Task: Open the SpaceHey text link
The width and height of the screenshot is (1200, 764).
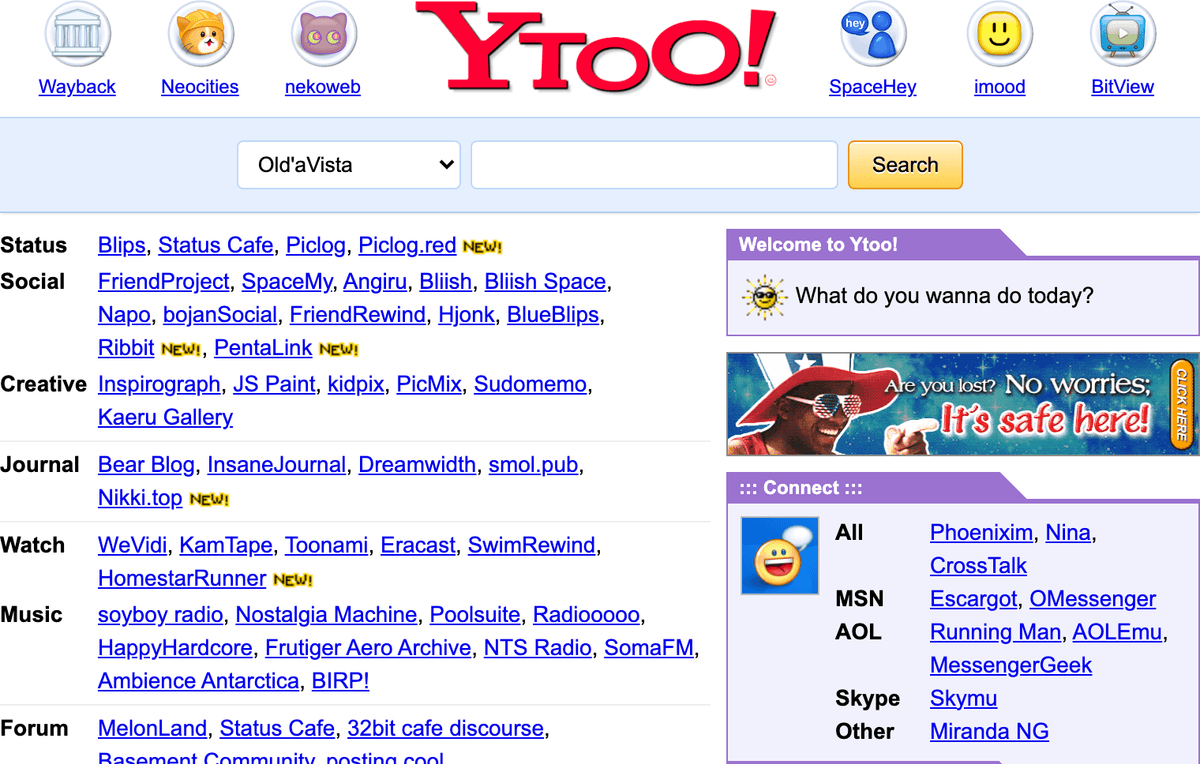Action: pyautogui.click(x=873, y=87)
